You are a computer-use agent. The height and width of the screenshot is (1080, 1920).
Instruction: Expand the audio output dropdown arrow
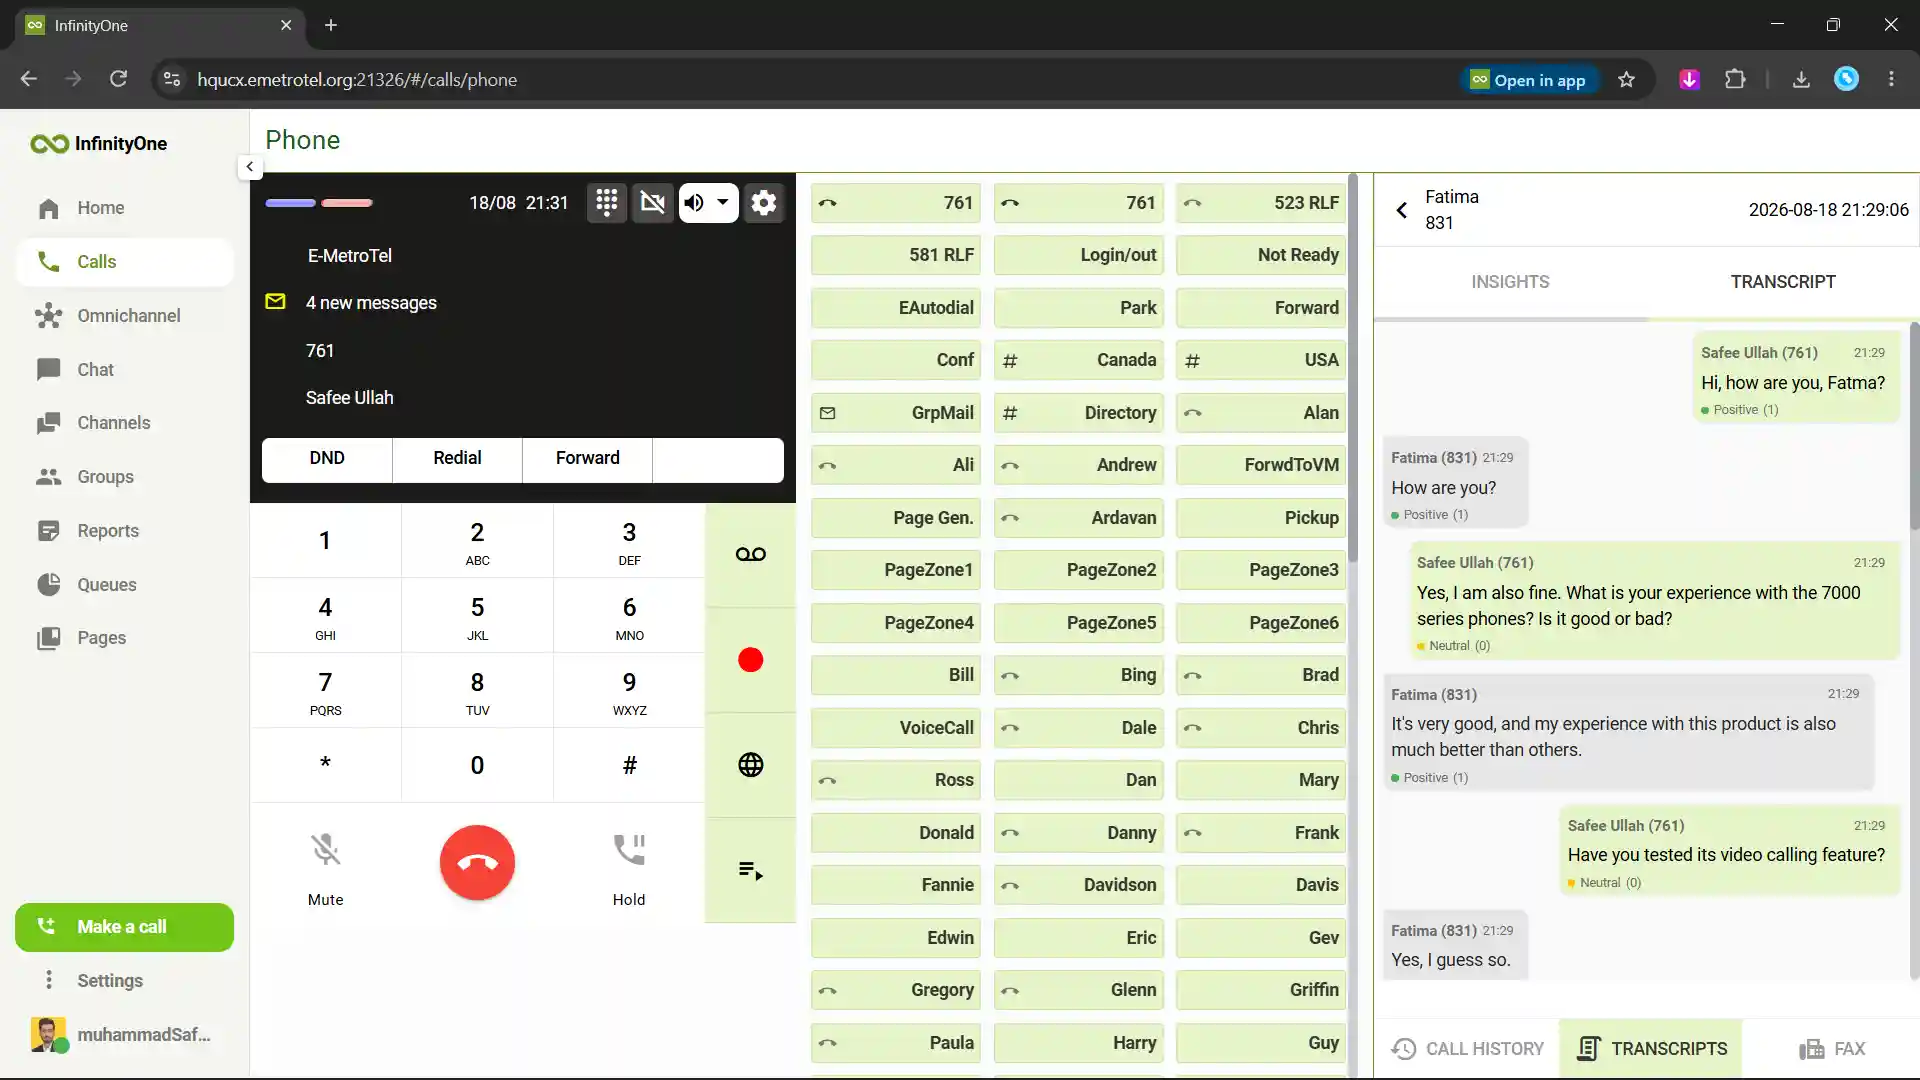[723, 203]
